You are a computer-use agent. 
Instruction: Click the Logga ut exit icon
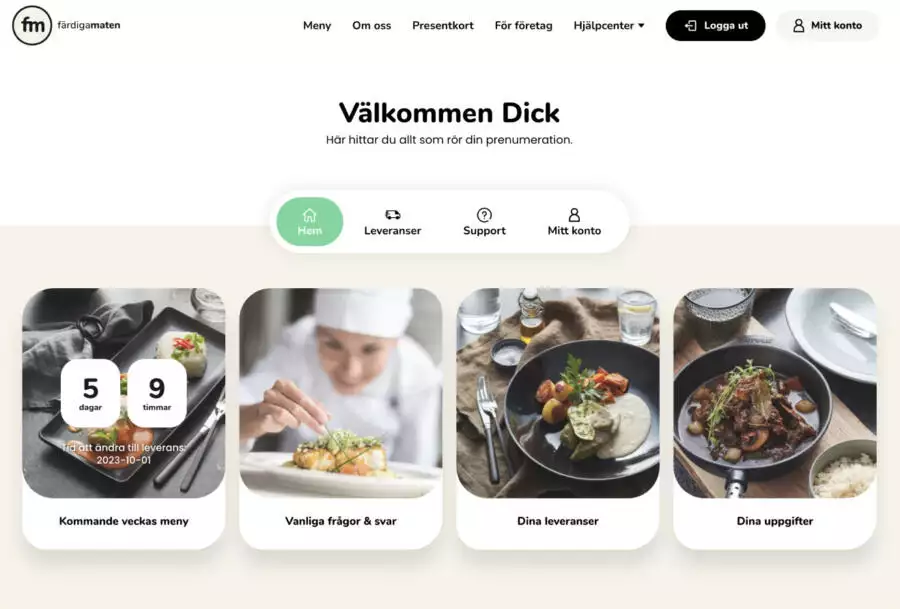click(690, 25)
